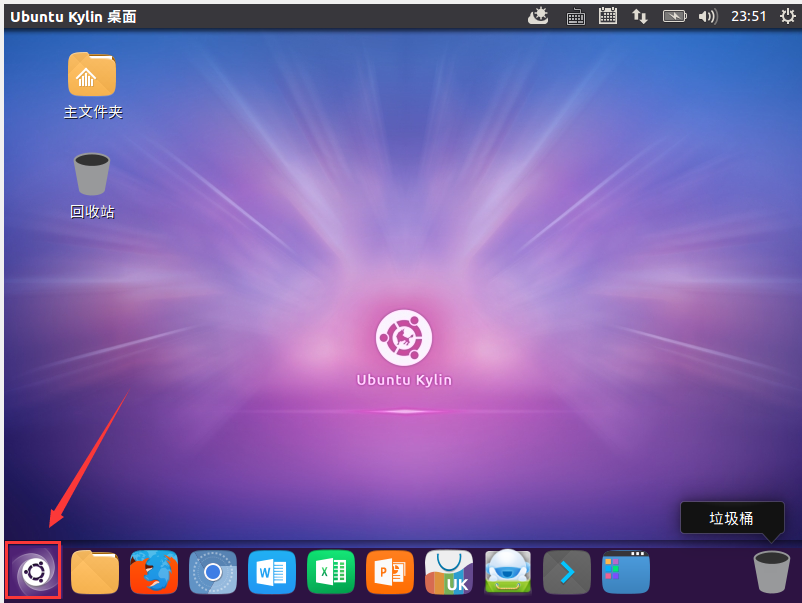Open the network up/down arrows indicator

[640, 16]
